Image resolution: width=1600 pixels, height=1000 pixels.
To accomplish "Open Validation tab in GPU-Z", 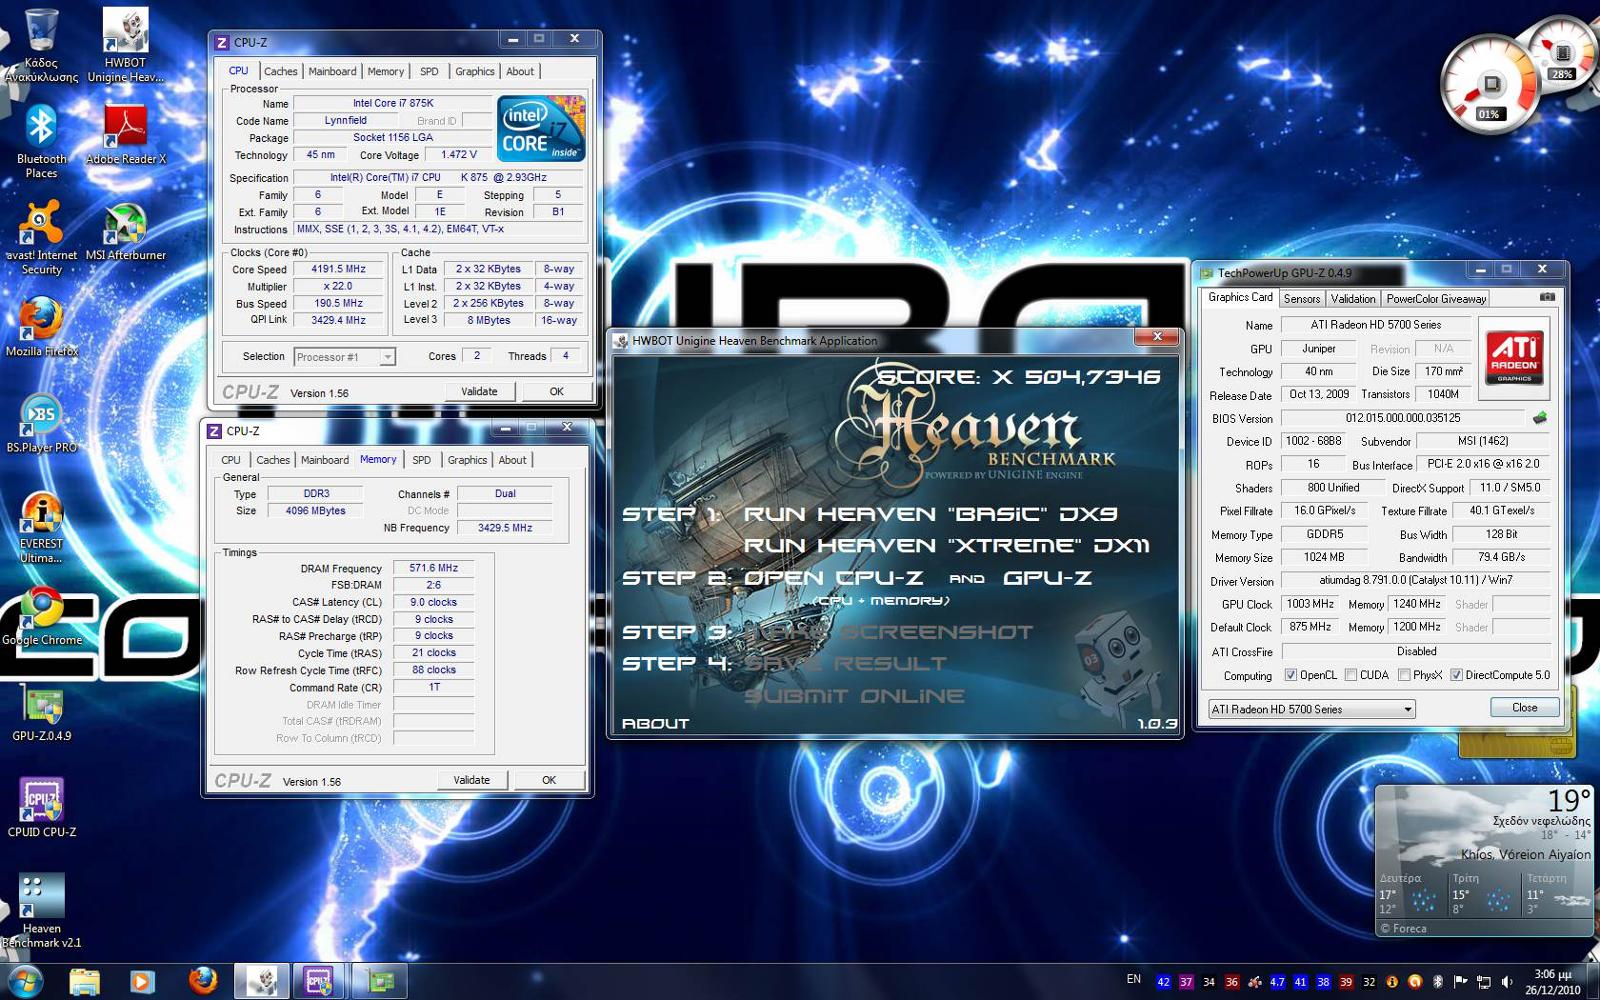I will [1353, 299].
